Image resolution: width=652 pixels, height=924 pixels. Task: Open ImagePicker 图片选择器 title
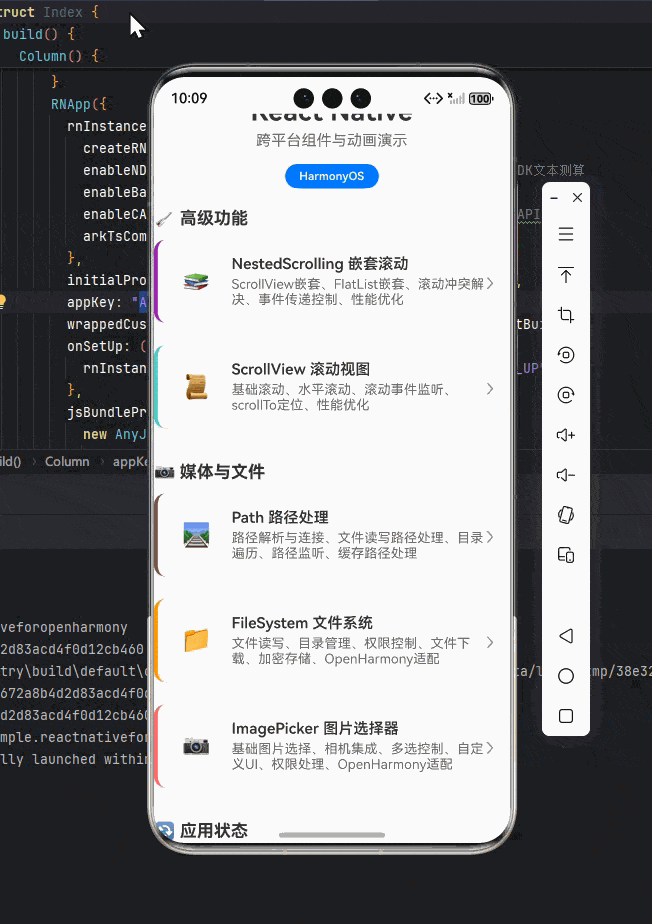315,728
